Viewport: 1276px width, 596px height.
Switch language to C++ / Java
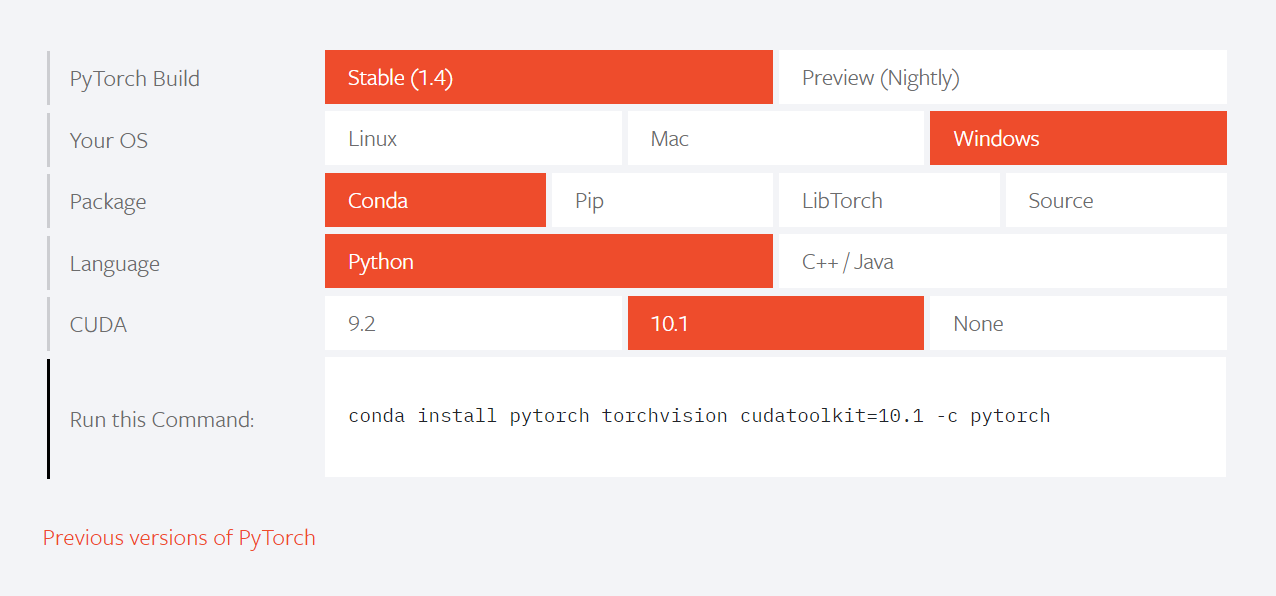[x=1000, y=261]
